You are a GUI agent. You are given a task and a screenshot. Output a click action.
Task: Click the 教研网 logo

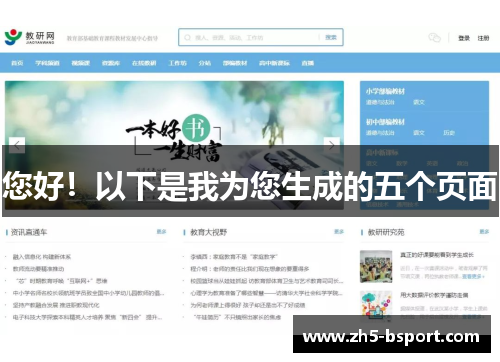tap(30, 37)
